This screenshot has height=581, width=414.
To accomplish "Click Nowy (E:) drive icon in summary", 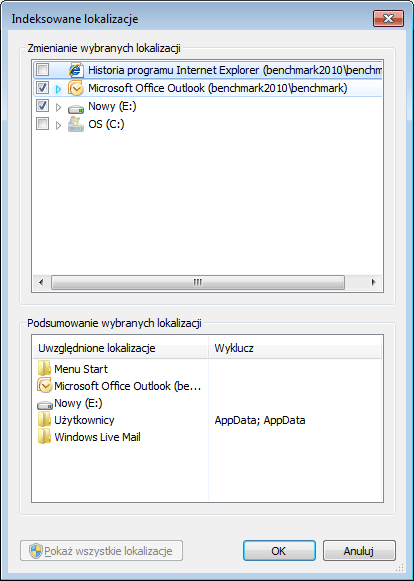I will [x=45, y=405].
